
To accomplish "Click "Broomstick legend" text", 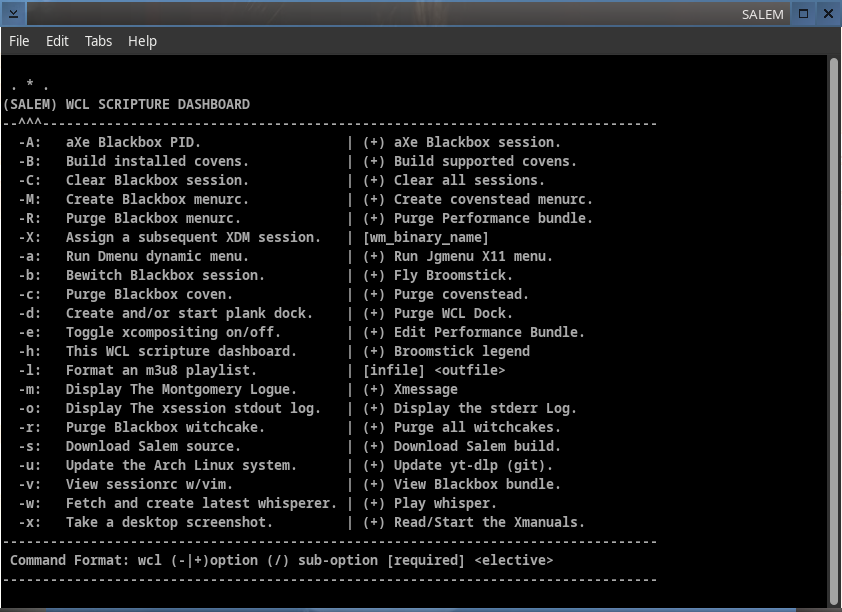I will point(462,351).
